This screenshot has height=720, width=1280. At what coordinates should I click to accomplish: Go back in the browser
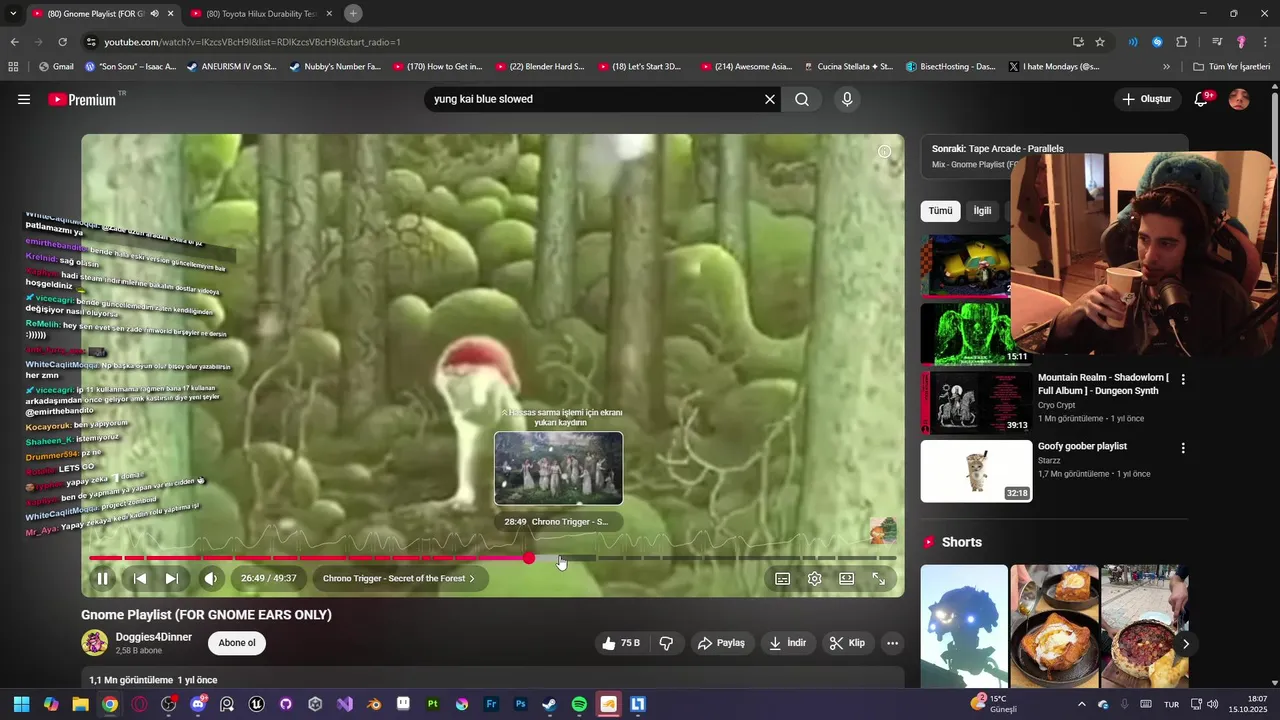point(14,42)
